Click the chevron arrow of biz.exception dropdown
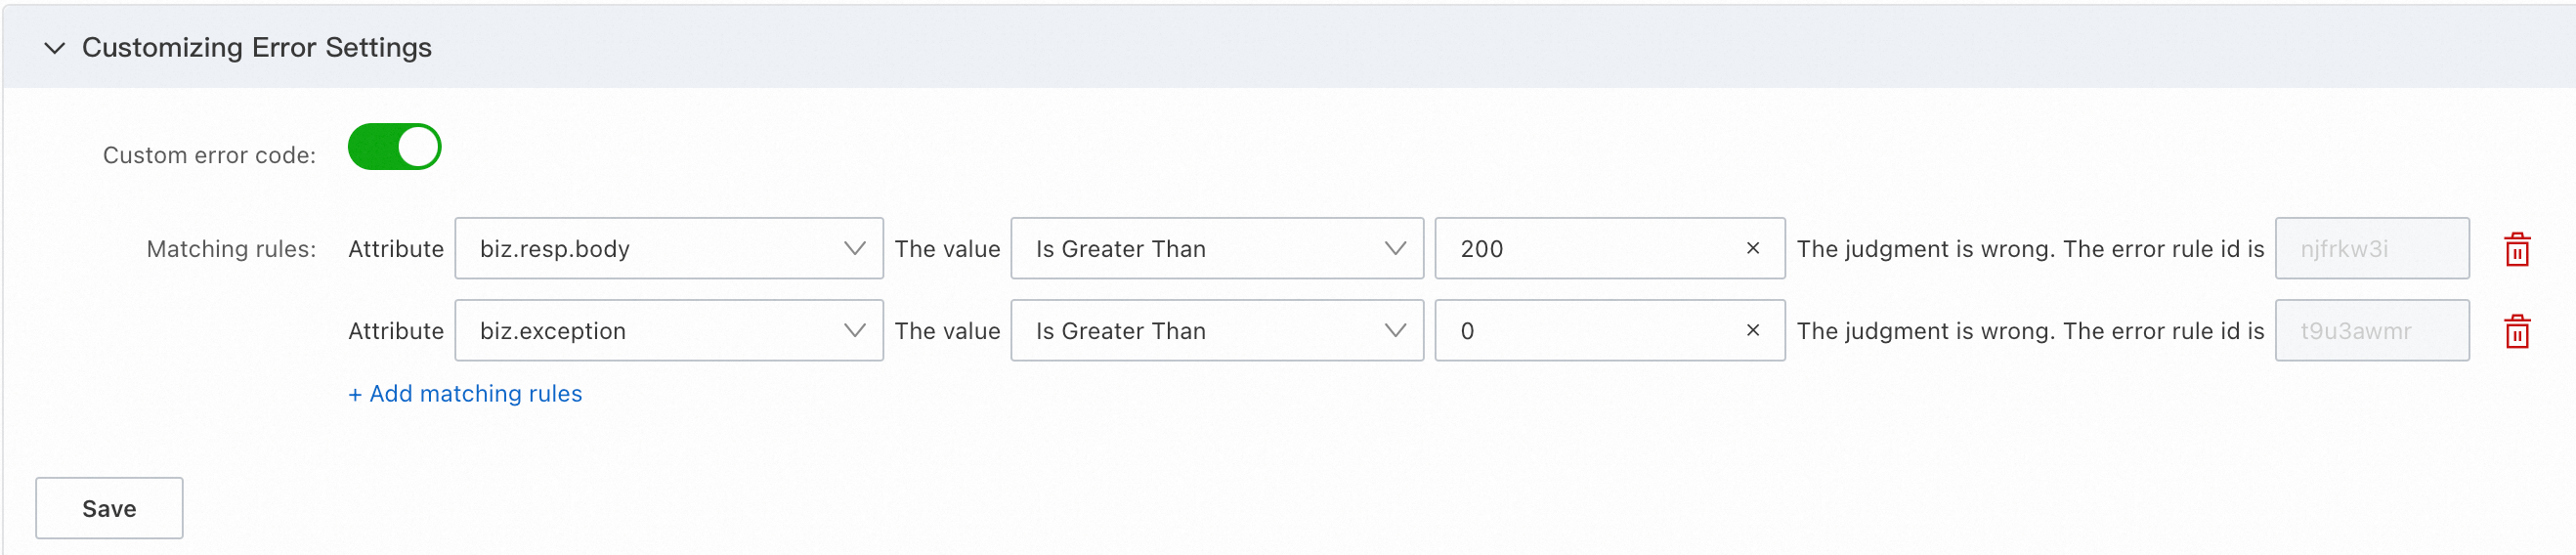 tap(854, 330)
